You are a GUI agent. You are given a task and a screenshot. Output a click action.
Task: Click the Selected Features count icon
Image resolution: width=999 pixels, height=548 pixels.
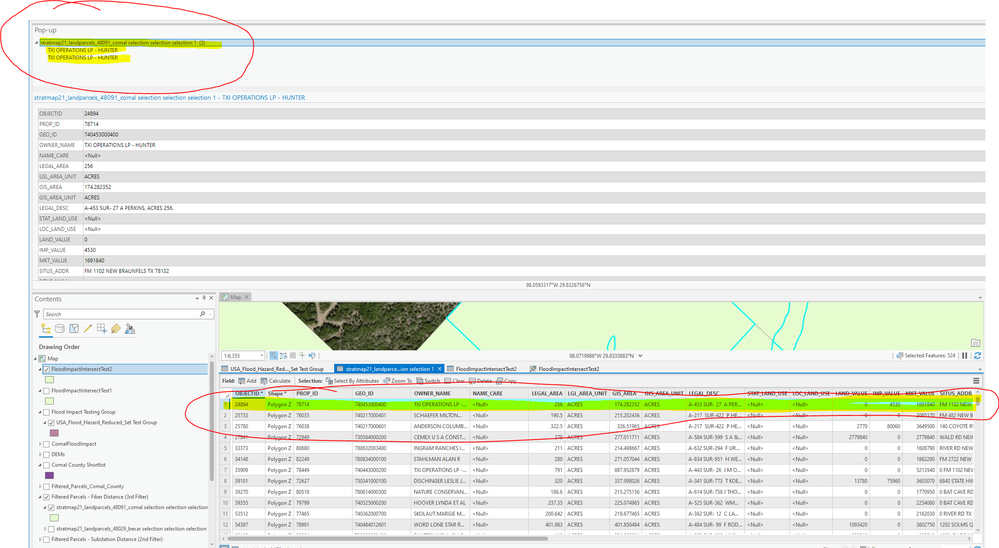point(900,356)
